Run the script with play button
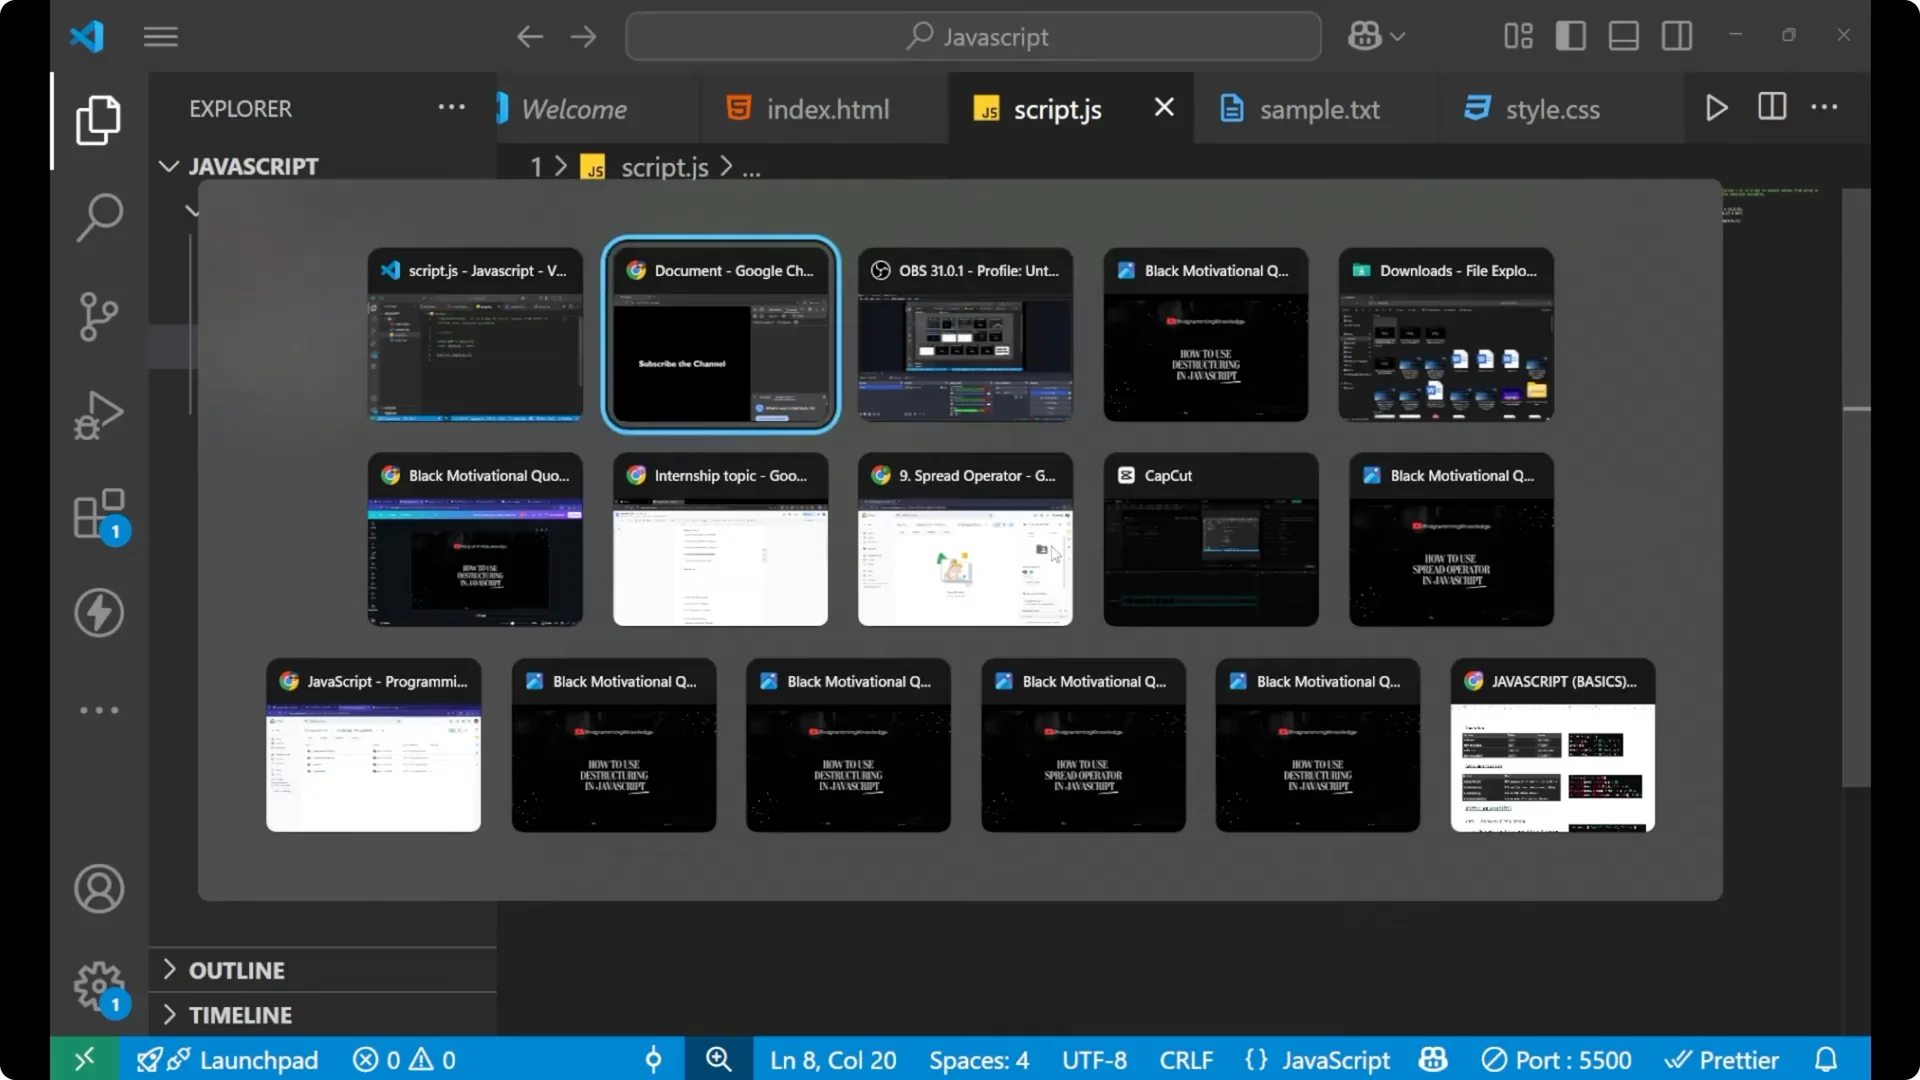The width and height of the screenshot is (1920, 1080). coord(1716,108)
